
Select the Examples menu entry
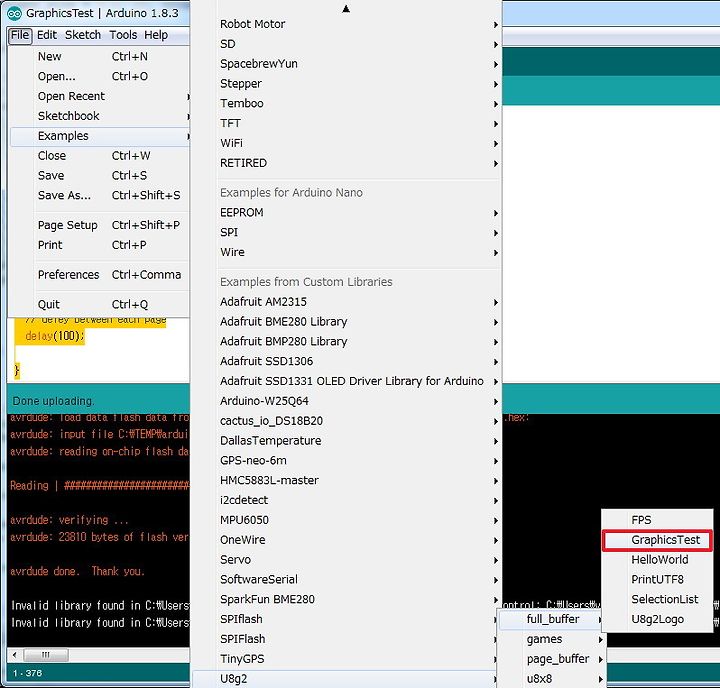[100, 136]
